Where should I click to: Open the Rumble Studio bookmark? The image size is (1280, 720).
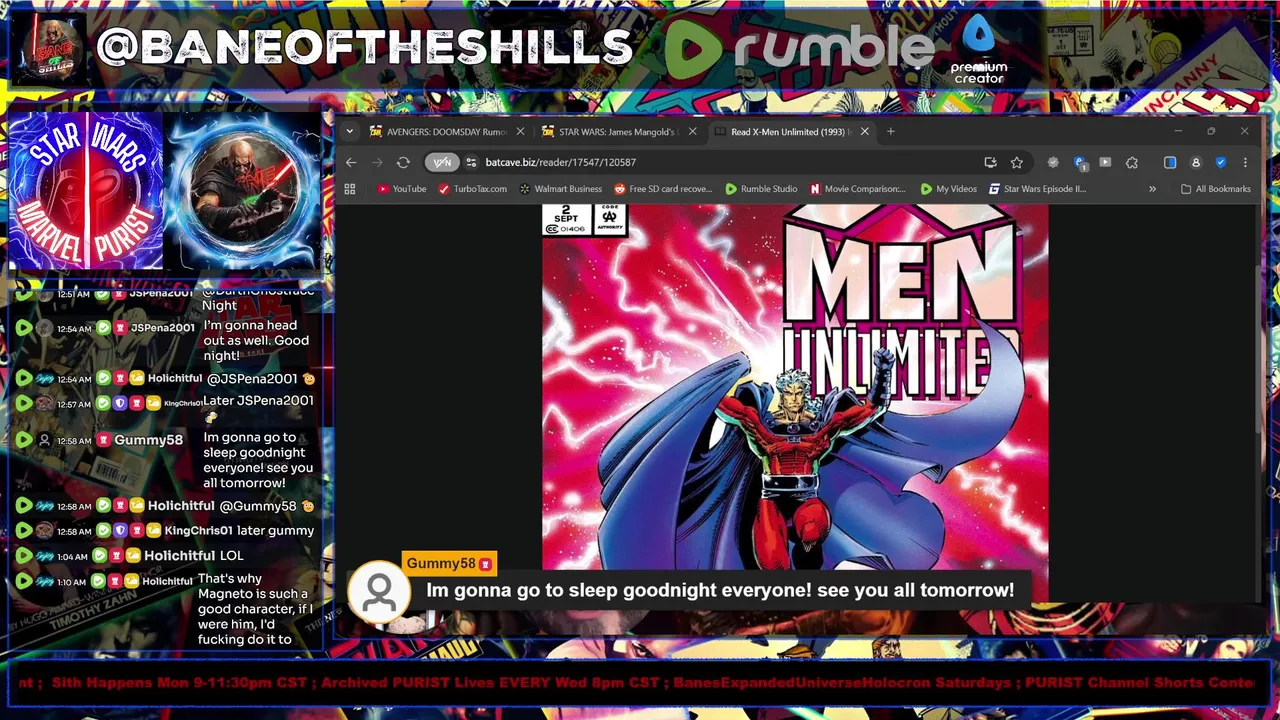point(762,189)
